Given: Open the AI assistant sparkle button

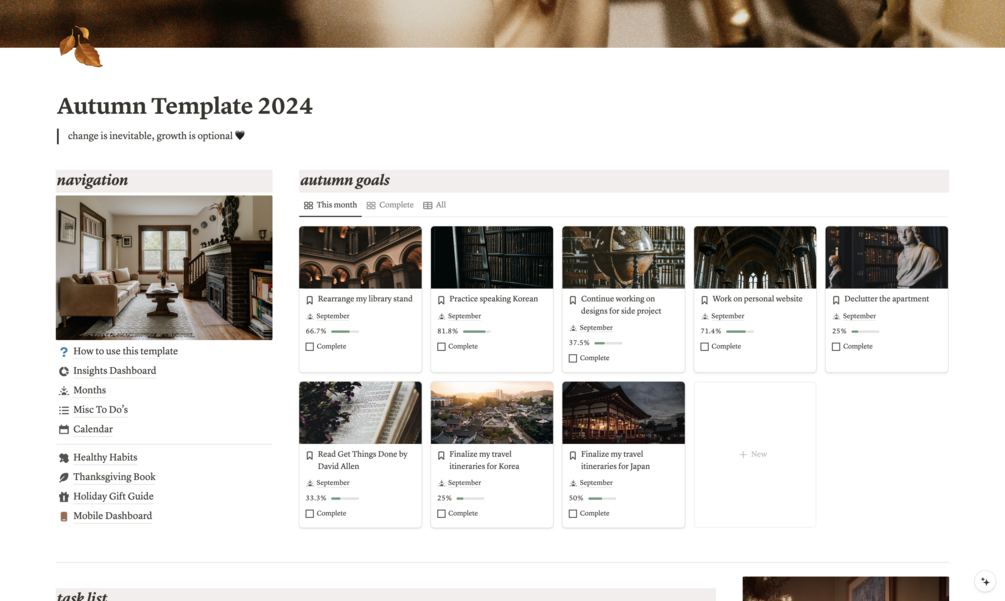Looking at the screenshot, I should (985, 582).
